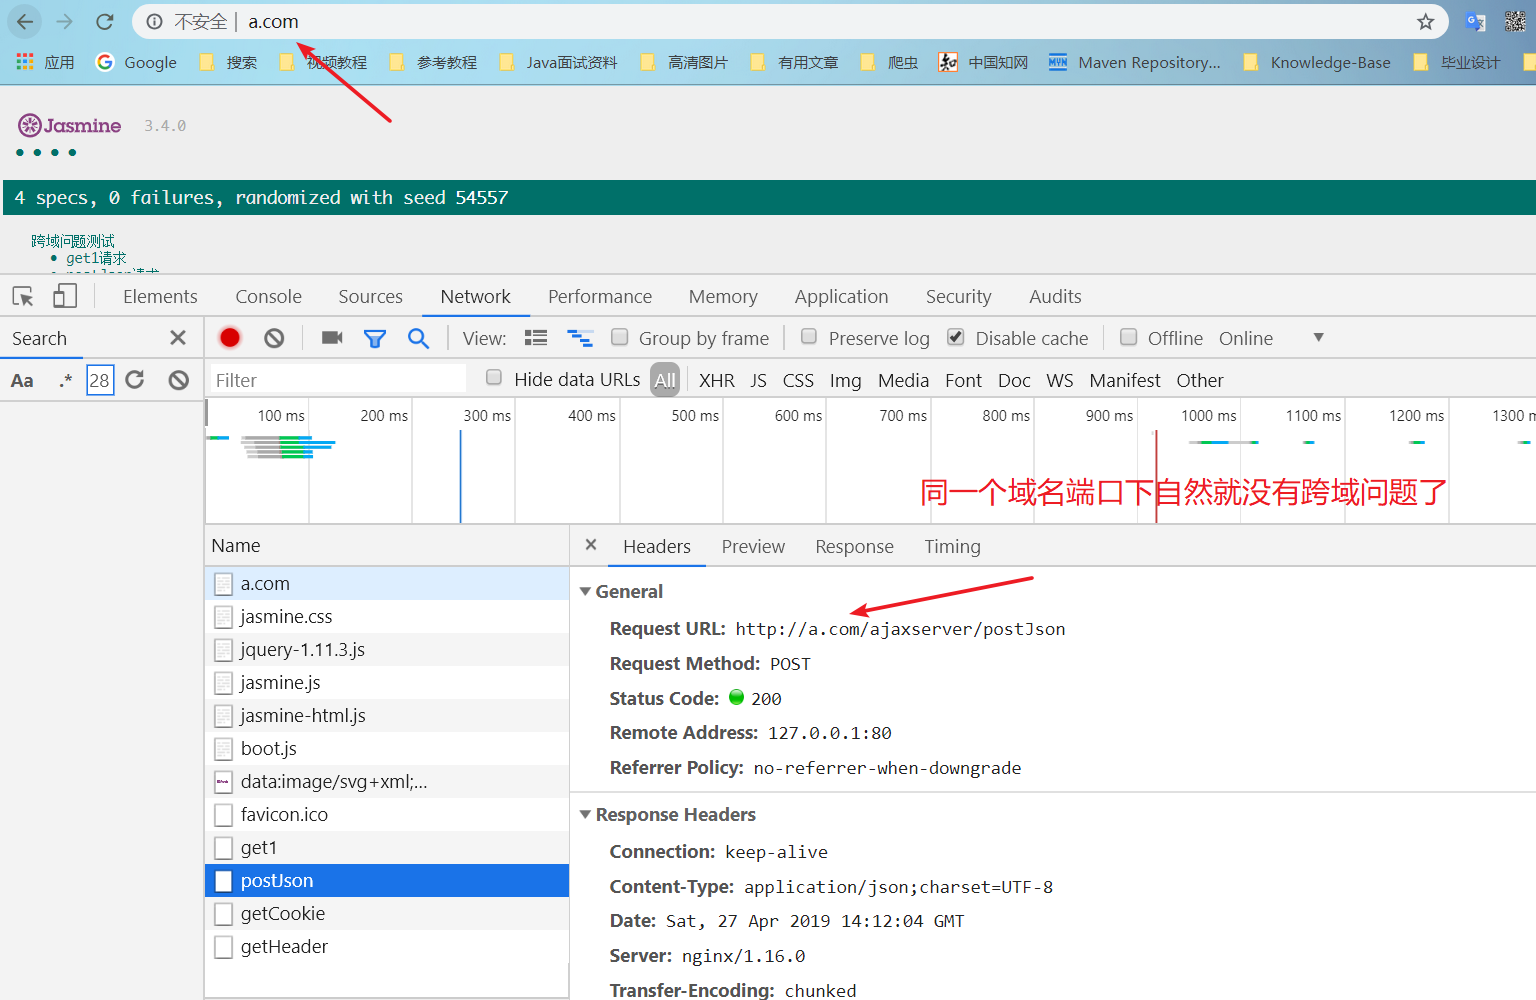Open the network throttling dropdown next to Online
Viewport: 1536px width, 1000px height.
point(1318,338)
